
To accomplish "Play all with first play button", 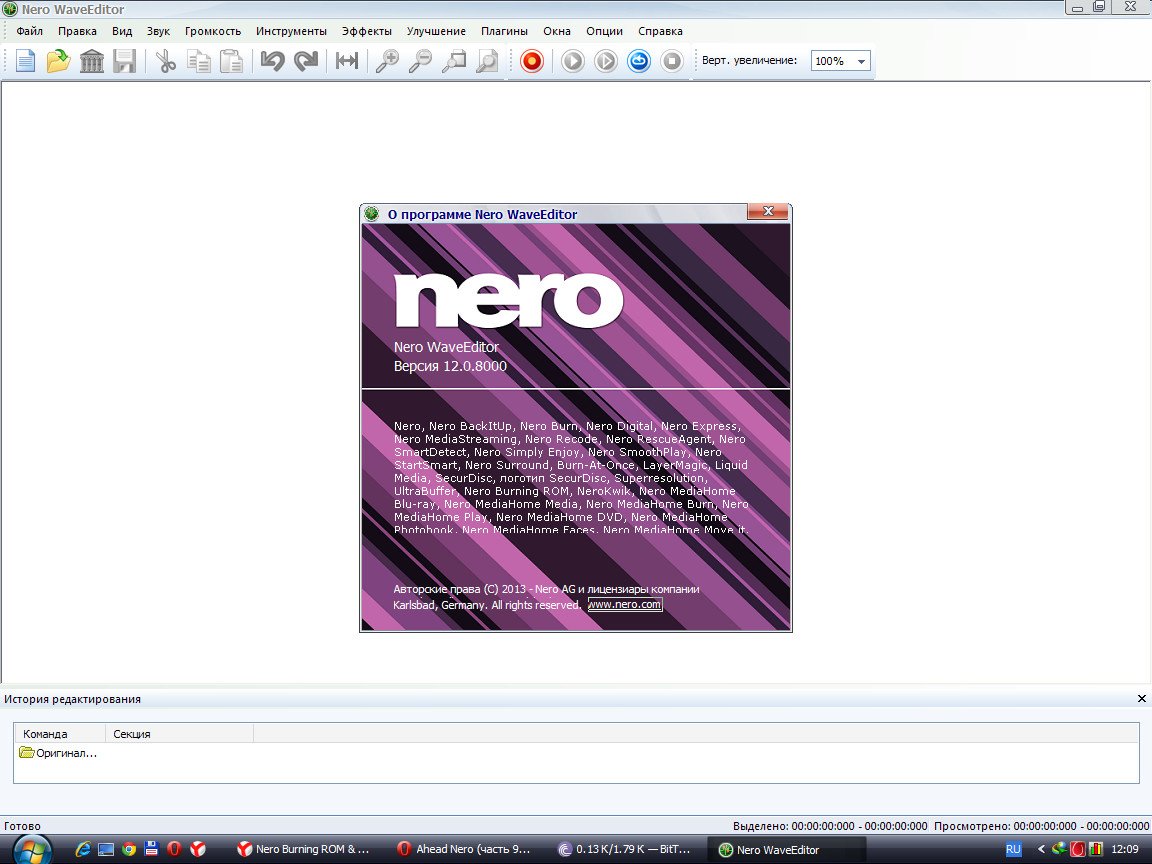I will point(573,61).
